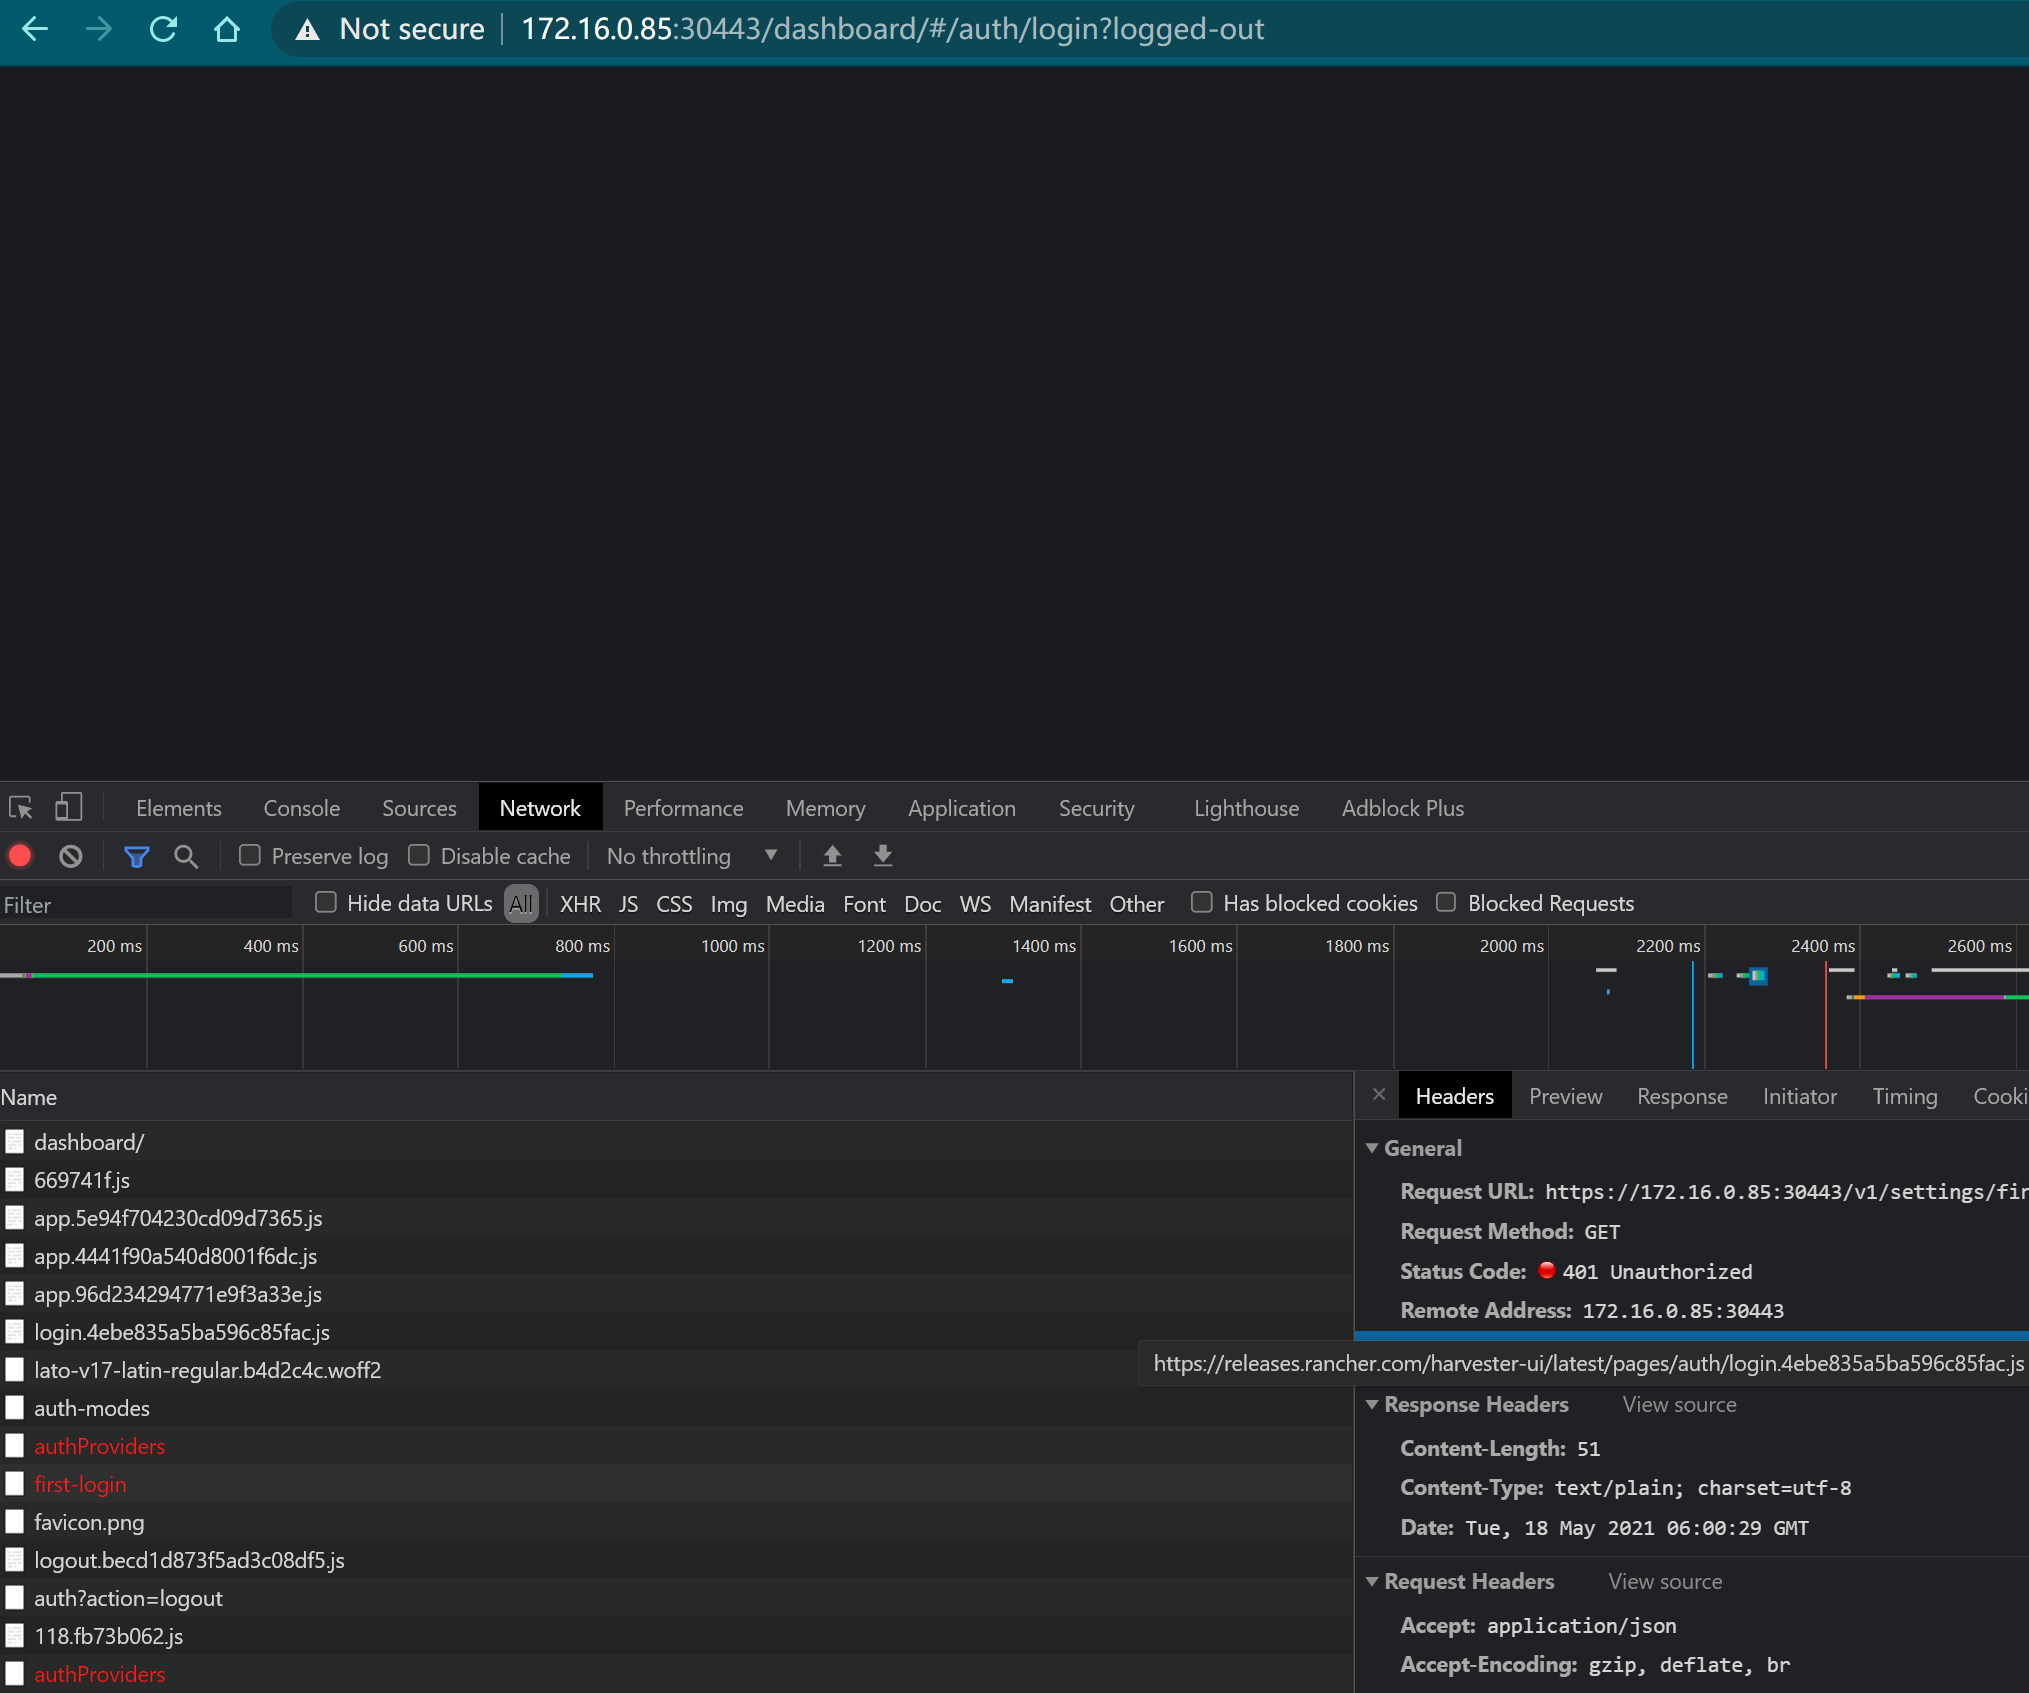Collapse the General headers section
2029x1693 pixels.
pos(1373,1147)
